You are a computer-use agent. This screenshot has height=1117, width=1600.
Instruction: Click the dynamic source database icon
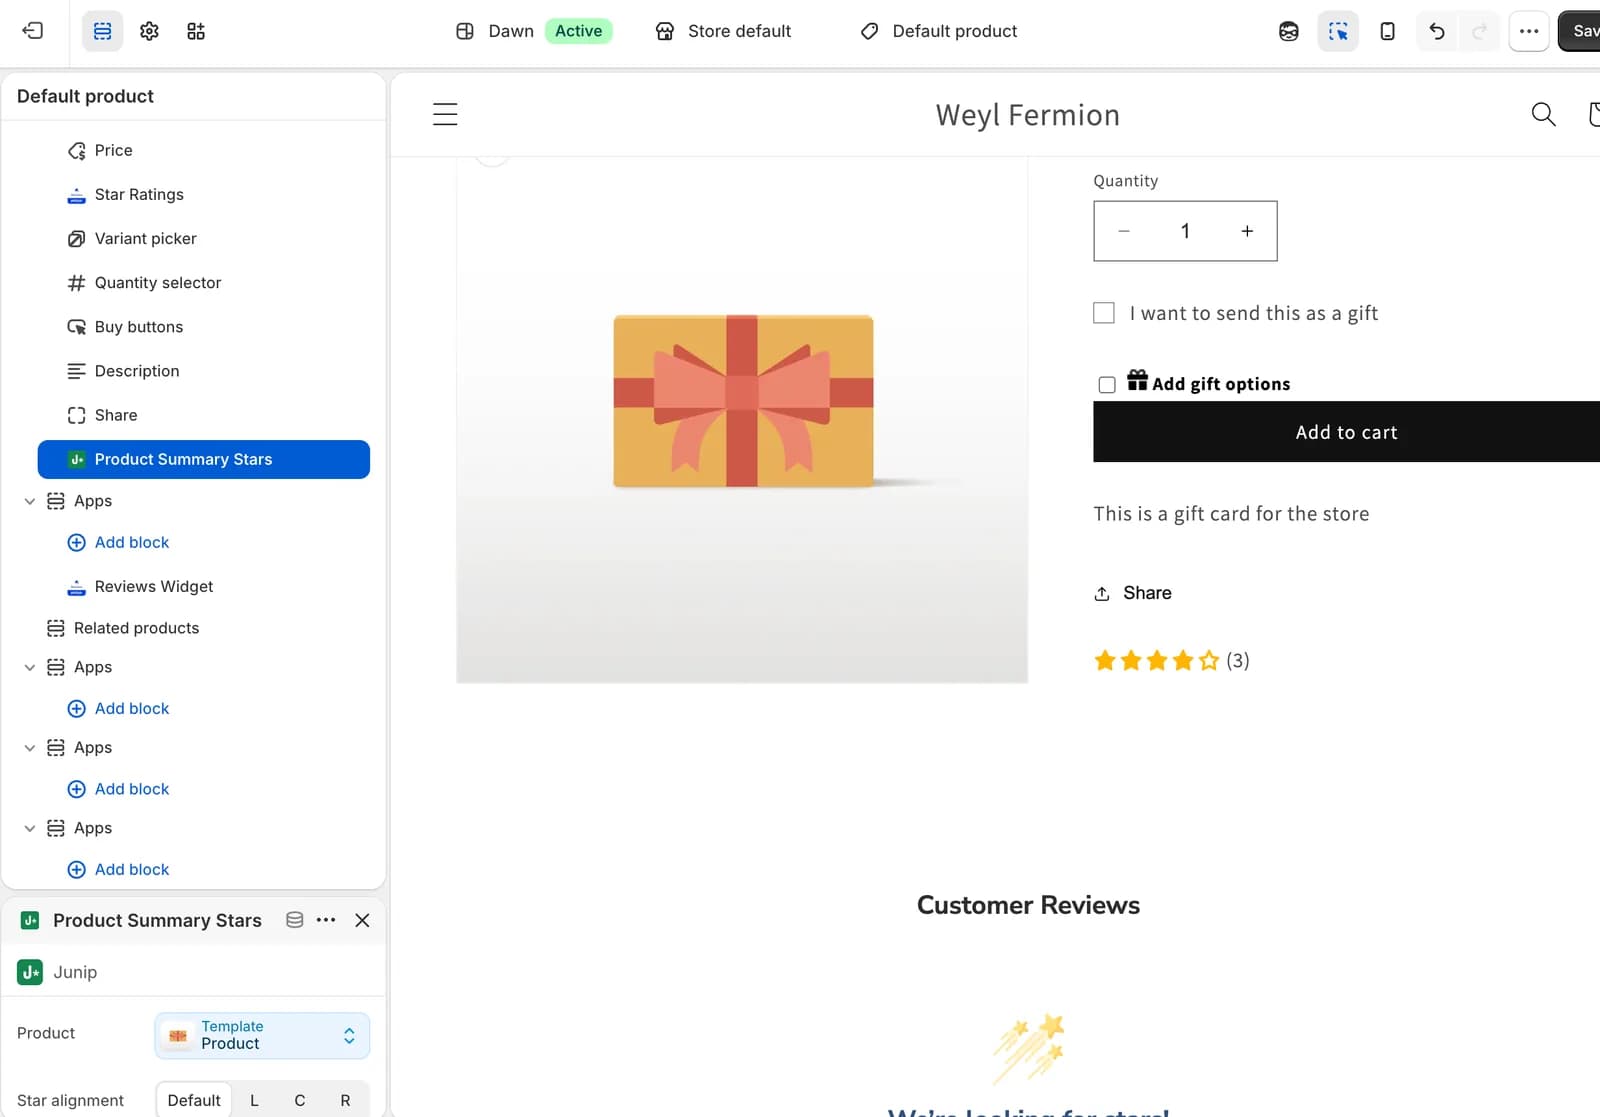[294, 920]
